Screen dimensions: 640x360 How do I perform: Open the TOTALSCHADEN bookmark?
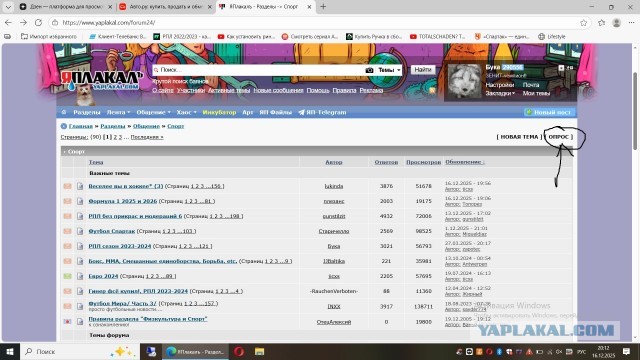(x=438, y=36)
